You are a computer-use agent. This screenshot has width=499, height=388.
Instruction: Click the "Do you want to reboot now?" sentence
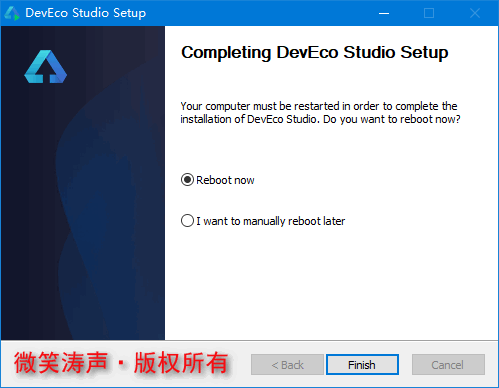392,119
